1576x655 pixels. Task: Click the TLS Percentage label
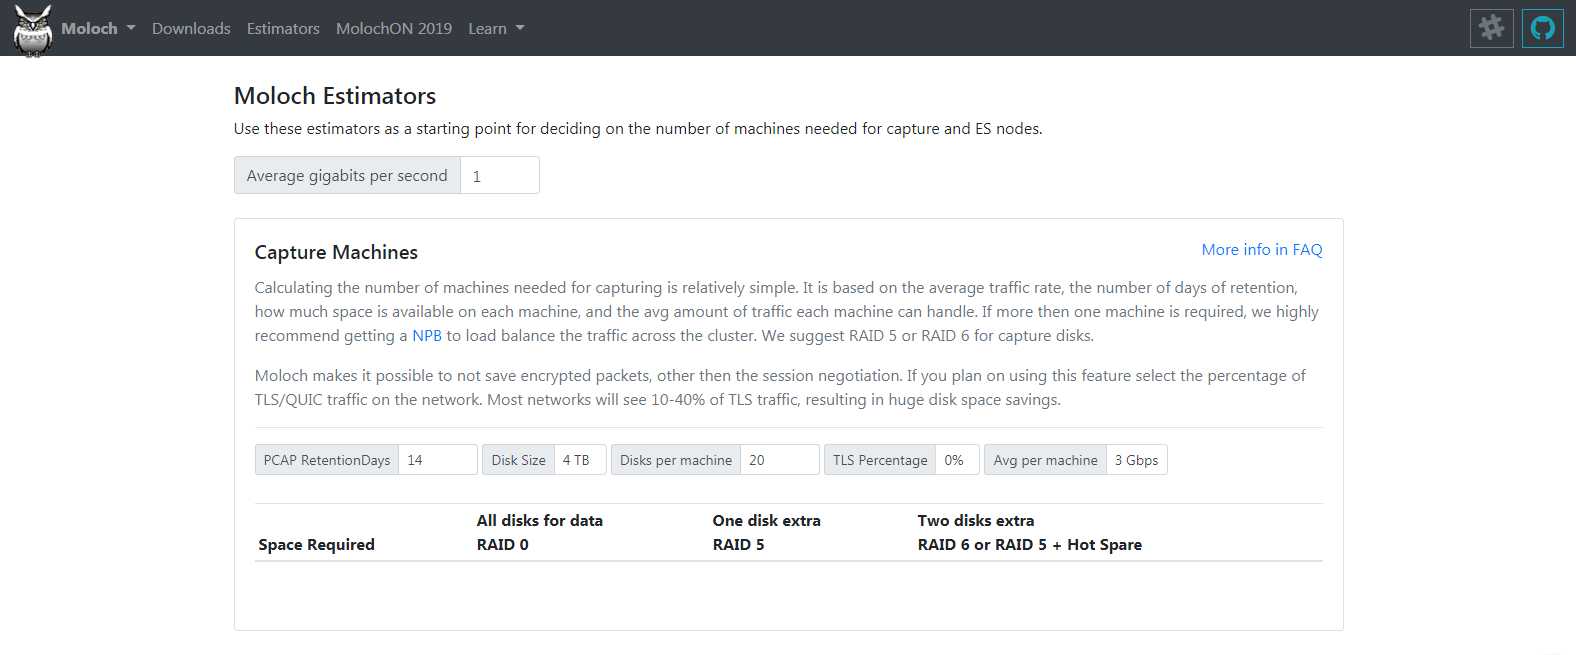(880, 460)
